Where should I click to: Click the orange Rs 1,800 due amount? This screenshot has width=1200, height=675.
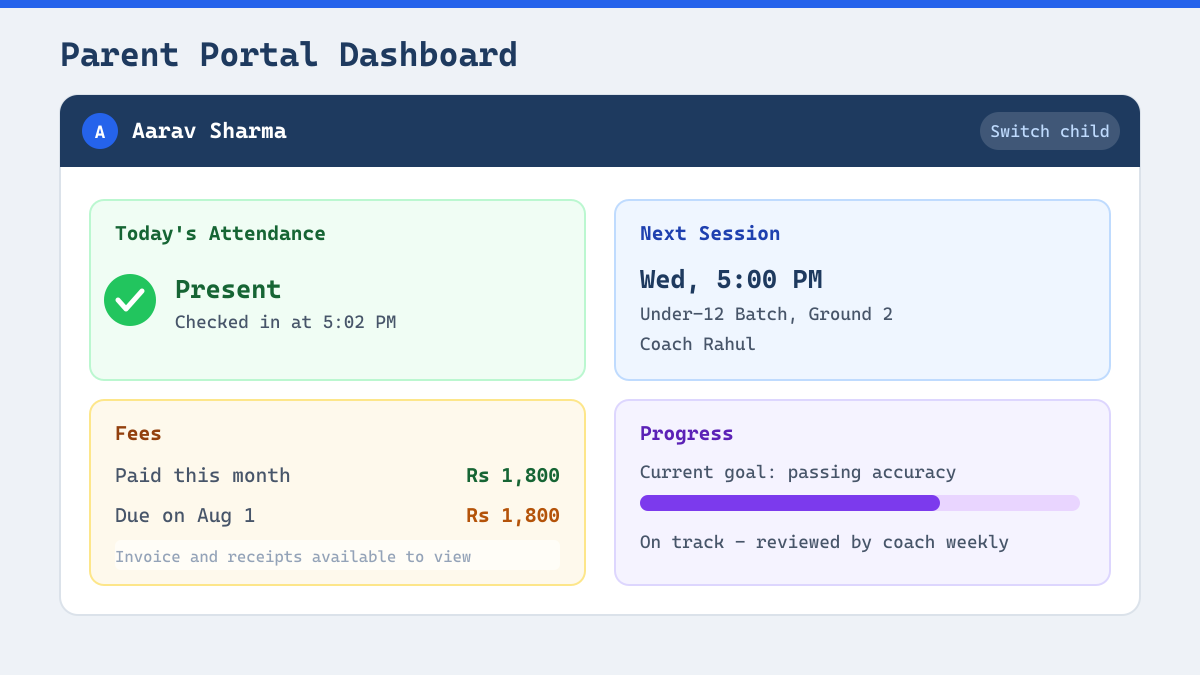pyautogui.click(x=513, y=515)
